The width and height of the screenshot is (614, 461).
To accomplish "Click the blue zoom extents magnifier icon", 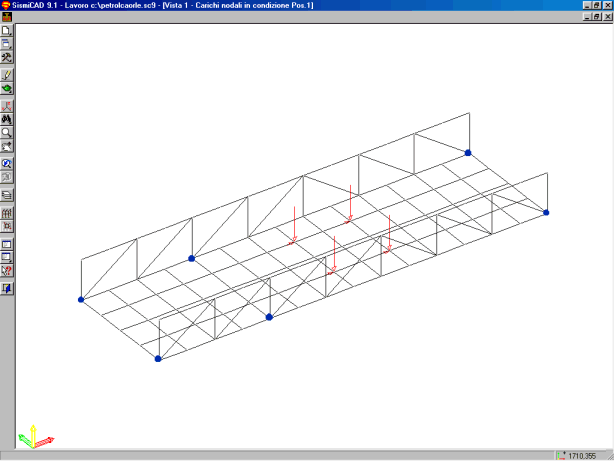I will coord(7,164).
